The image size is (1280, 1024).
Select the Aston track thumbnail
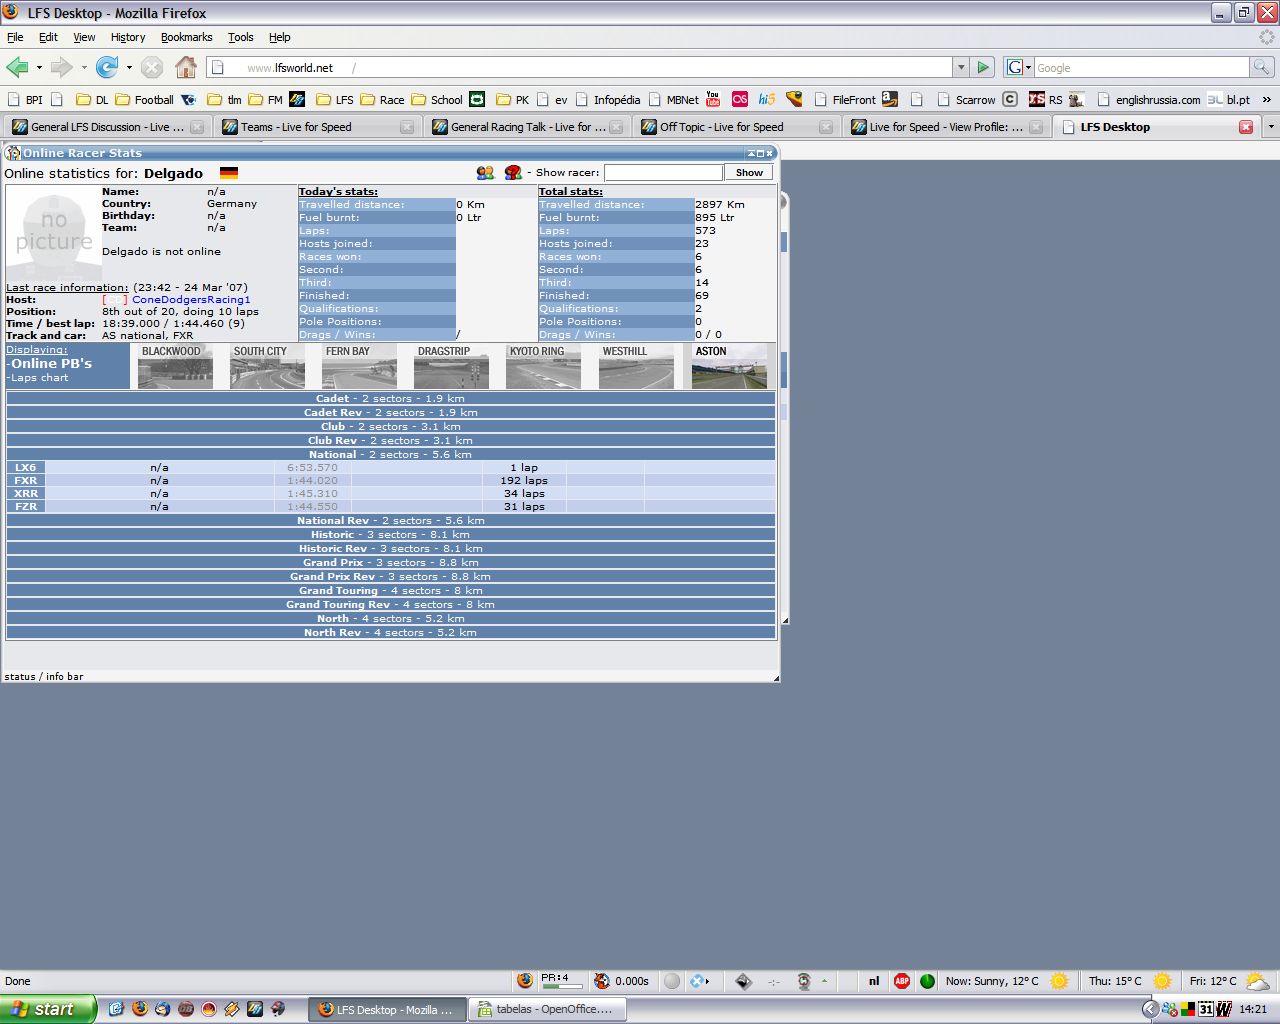pos(729,366)
